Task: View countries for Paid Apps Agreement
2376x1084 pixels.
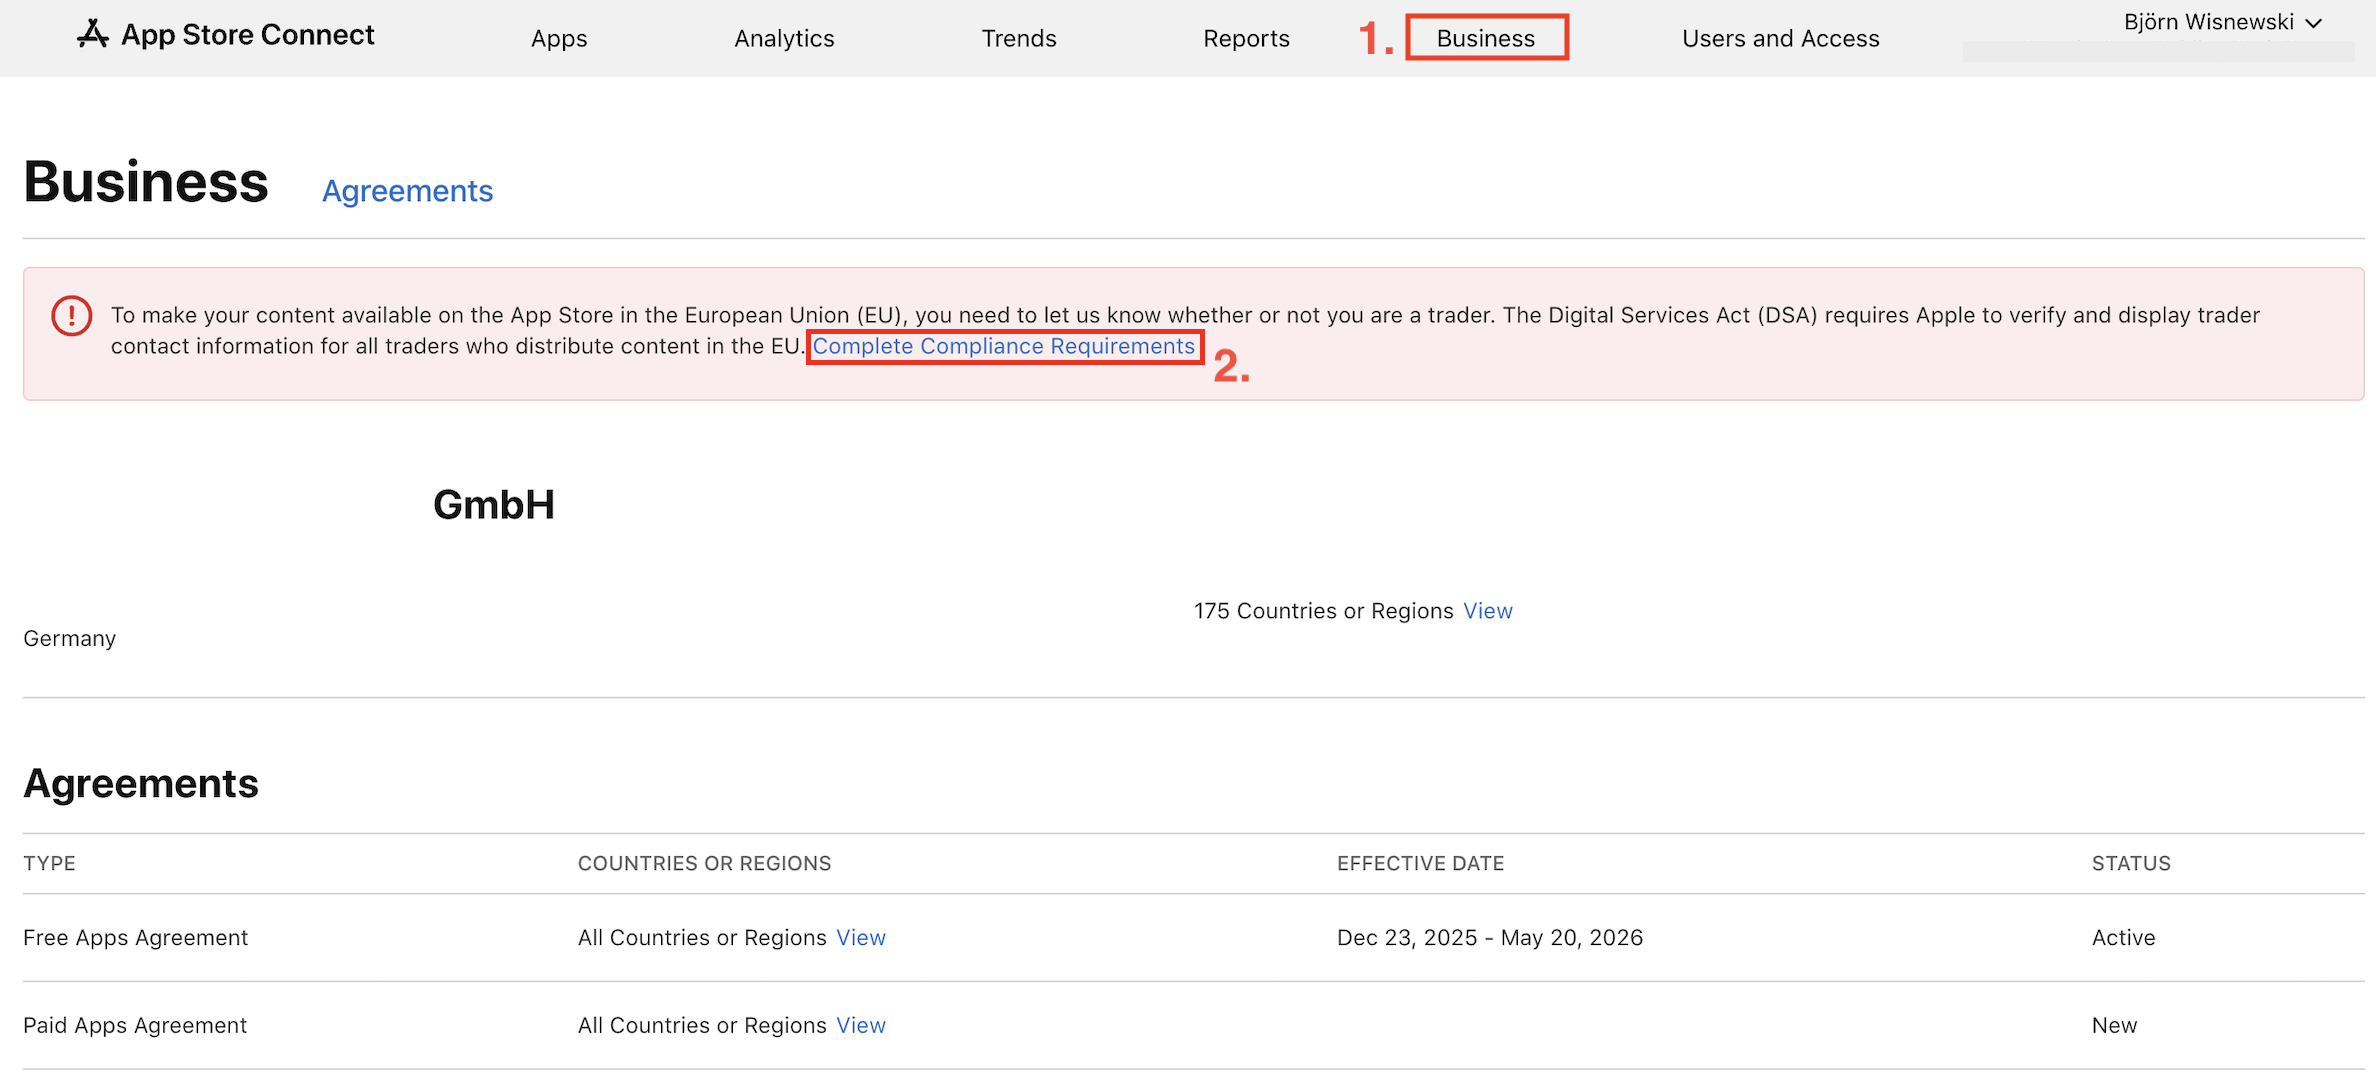Action: [x=861, y=1026]
